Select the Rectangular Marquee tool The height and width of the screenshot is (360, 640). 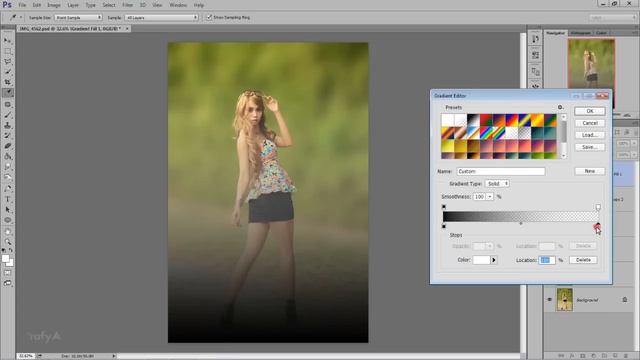coord(7,51)
